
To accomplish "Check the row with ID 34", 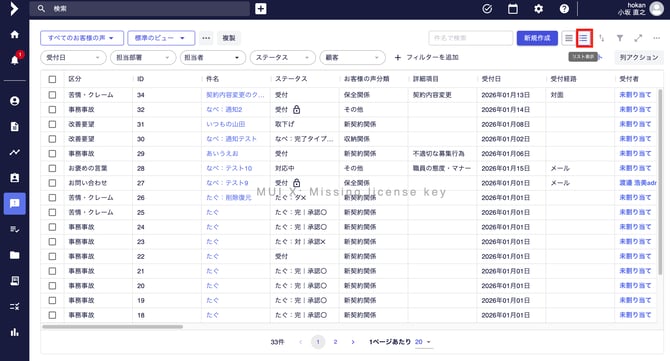I will click(x=52, y=95).
